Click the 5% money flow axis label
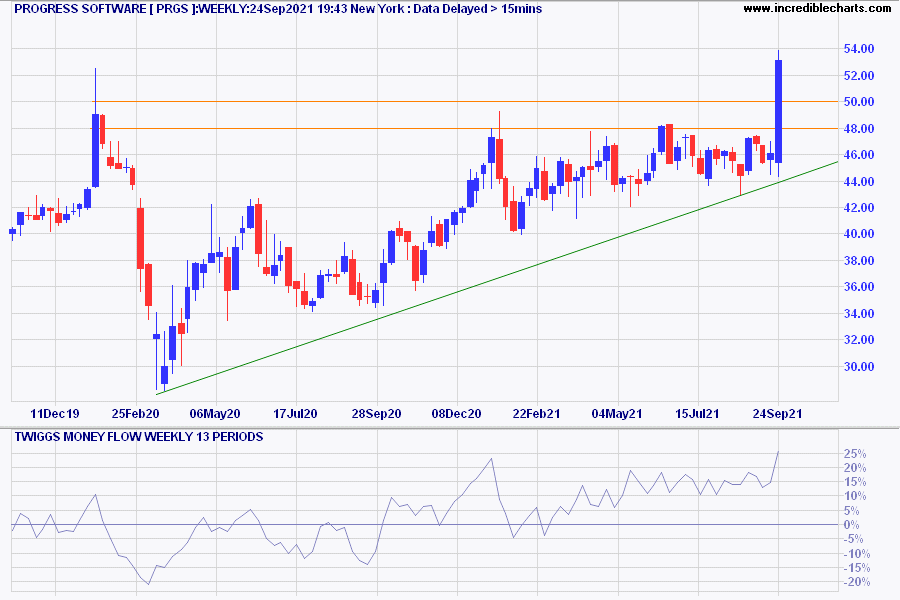This screenshot has height=600, width=900. [x=851, y=510]
